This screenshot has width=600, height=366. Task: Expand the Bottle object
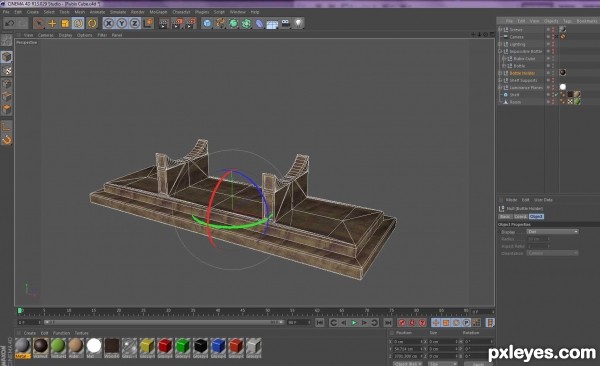pos(504,66)
